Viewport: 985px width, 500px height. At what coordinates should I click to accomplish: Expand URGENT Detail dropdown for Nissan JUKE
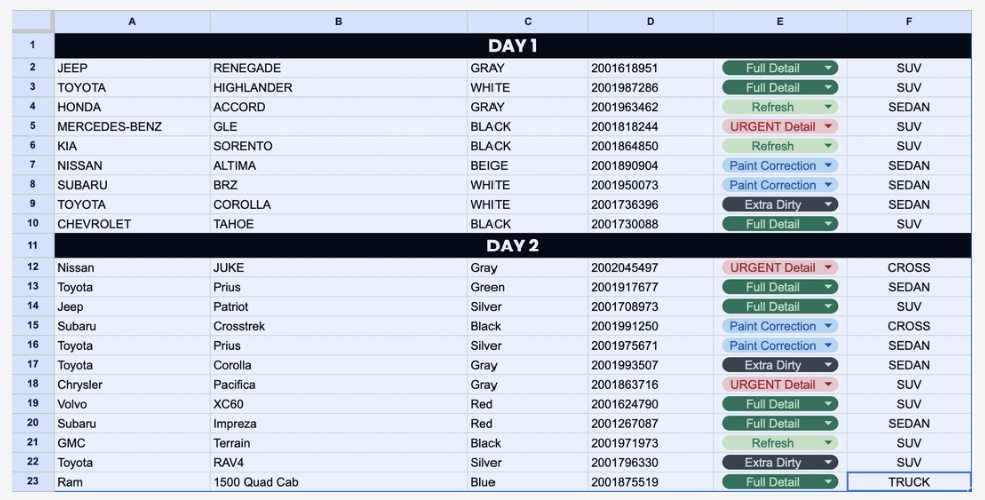829,268
